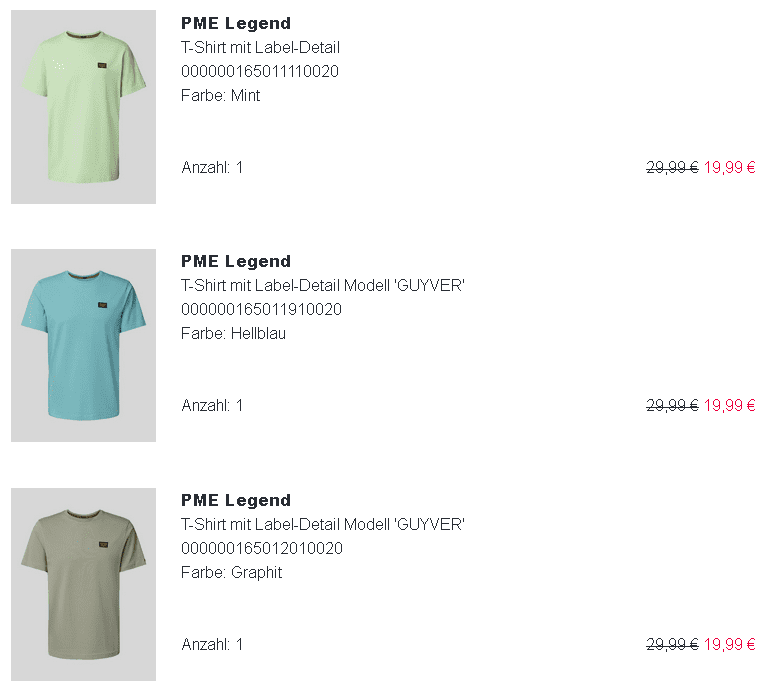Click the red 19,99 € price of Graphit shirt
This screenshot has width=782, height=692.
tap(729, 644)
